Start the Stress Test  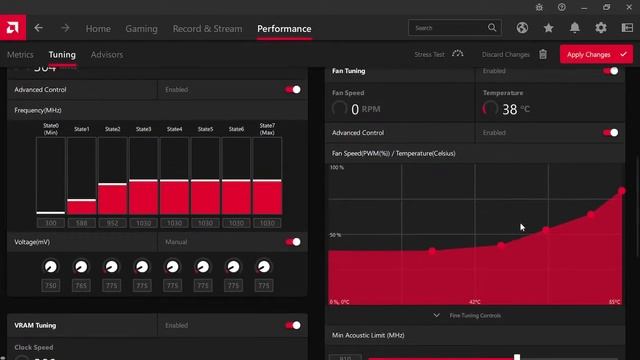429,54
